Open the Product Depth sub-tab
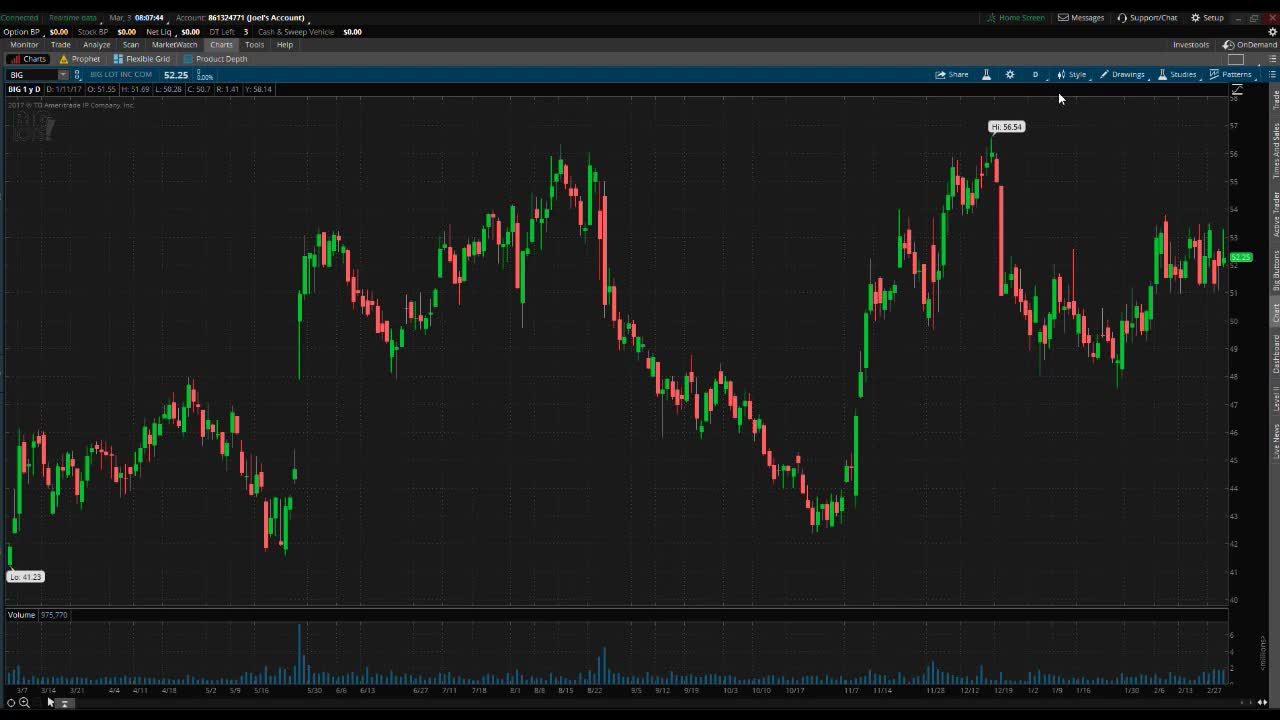The width and height of the screenshot is (1280, 720). point(215,59)
